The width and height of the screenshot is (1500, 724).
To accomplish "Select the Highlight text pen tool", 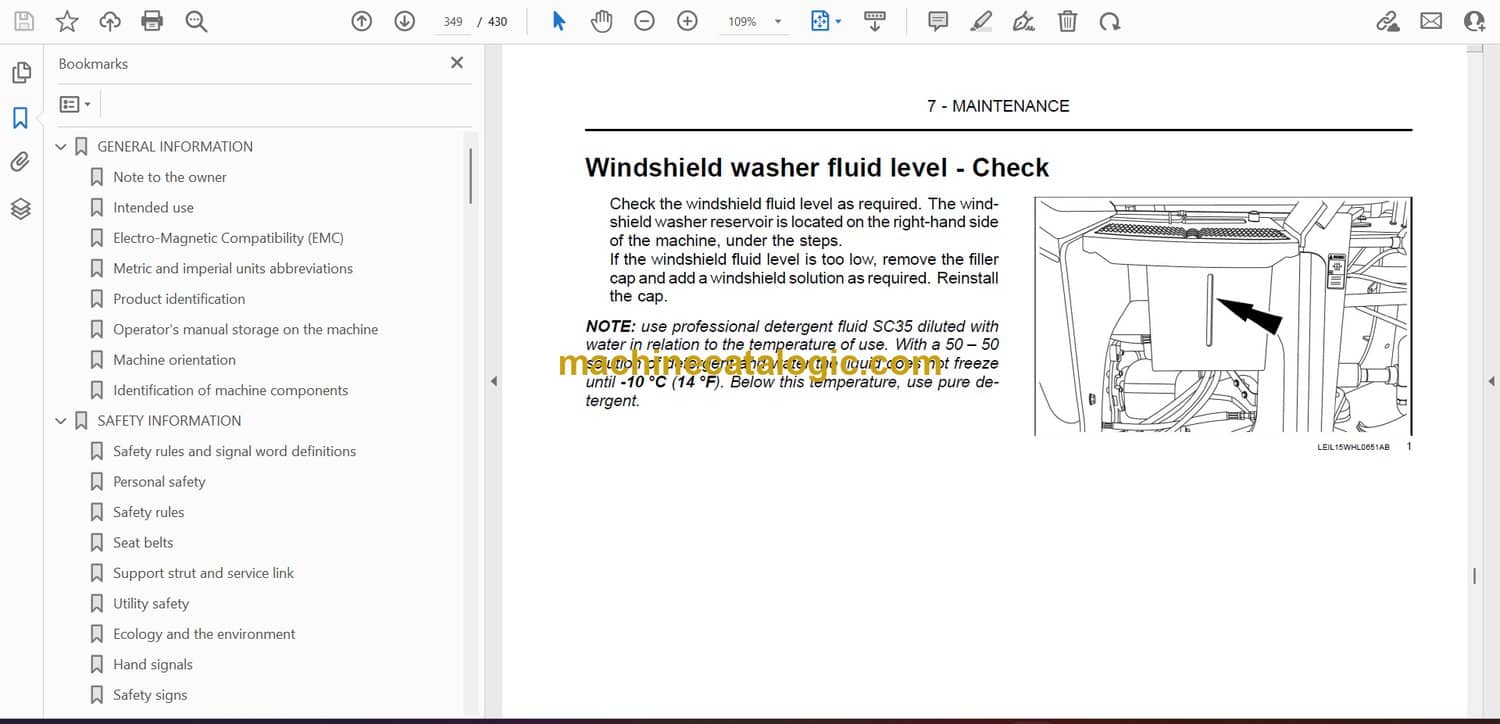I will [981, 21].
